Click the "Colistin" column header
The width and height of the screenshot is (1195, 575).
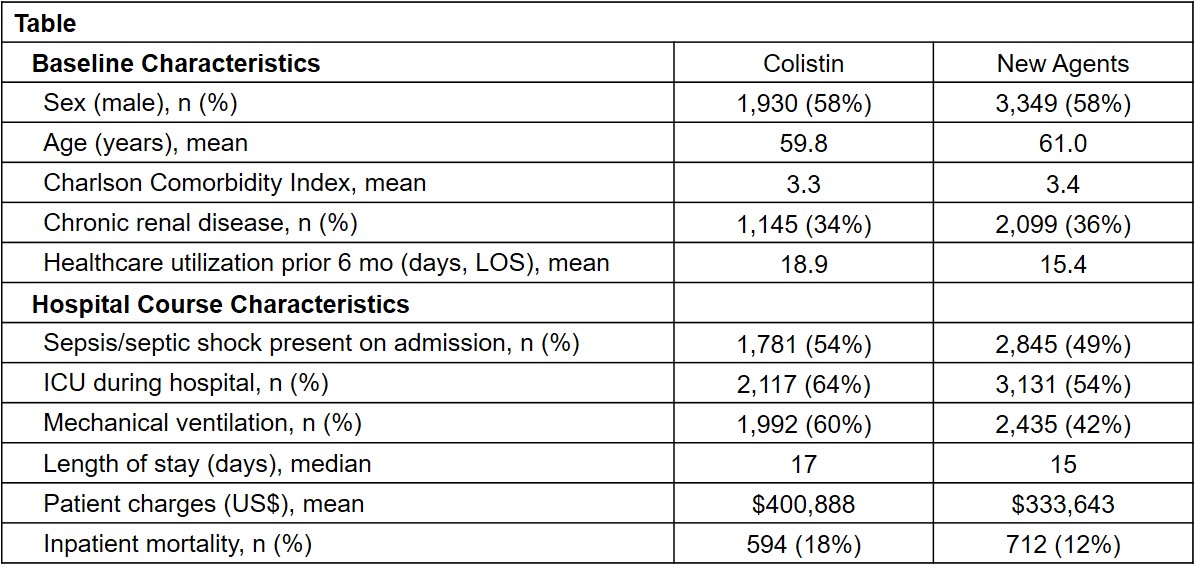(803, 64)
